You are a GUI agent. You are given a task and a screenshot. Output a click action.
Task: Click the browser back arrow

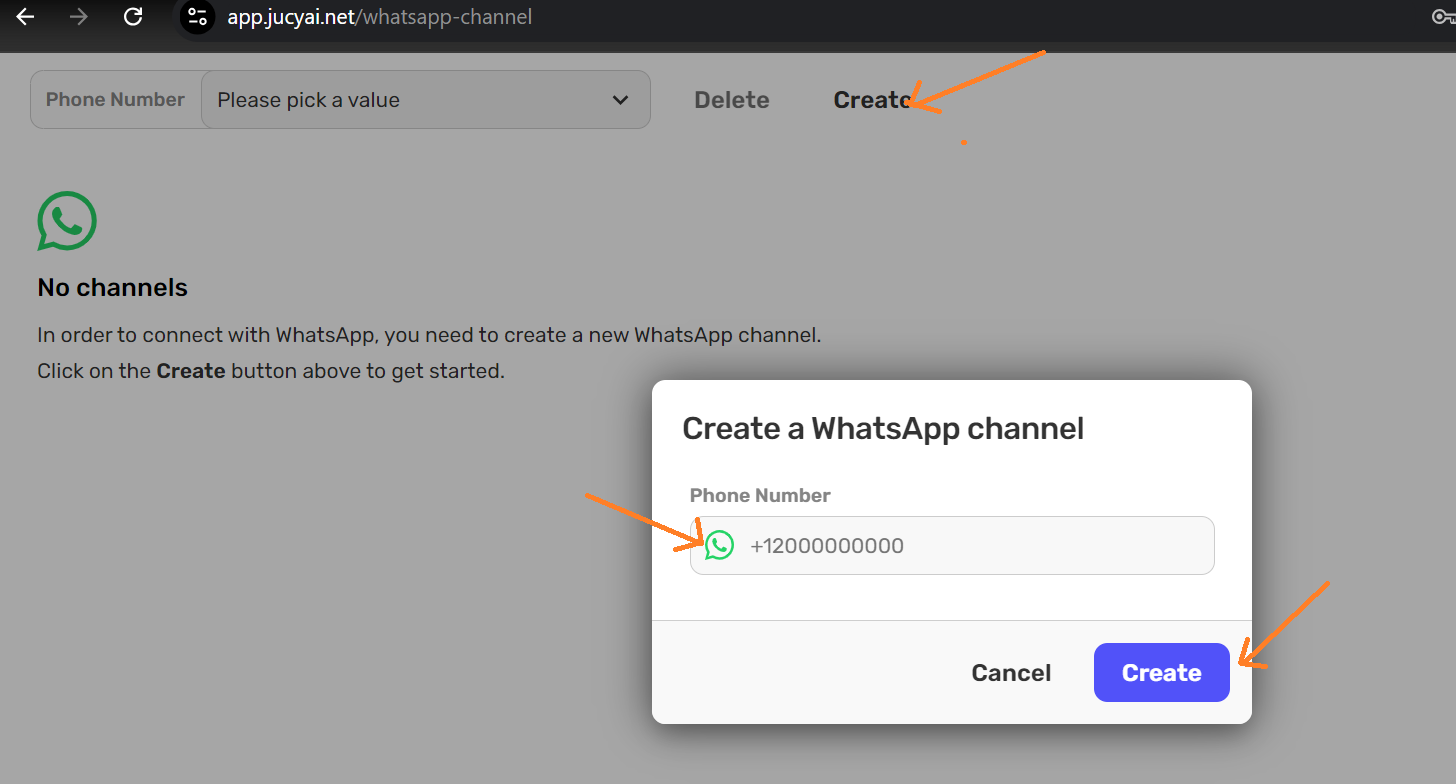coord(25,17)
